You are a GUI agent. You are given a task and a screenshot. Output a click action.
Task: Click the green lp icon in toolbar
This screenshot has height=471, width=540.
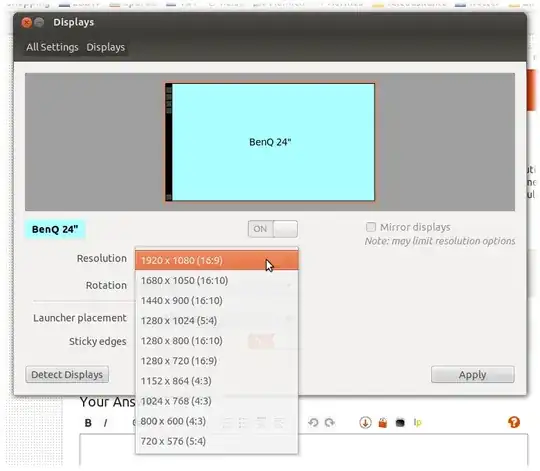pos(417,422)
